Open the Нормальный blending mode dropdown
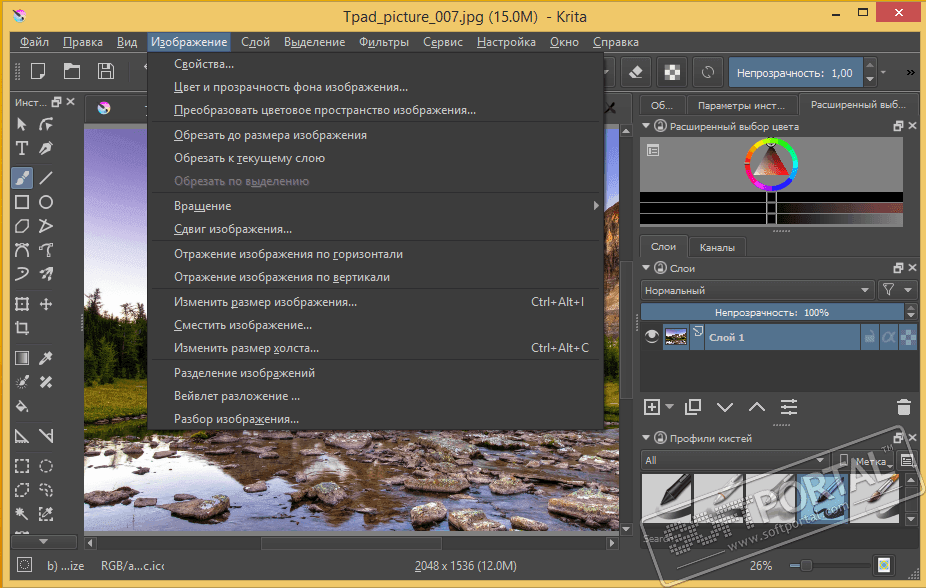926x588 pixels. pos(757,290)
